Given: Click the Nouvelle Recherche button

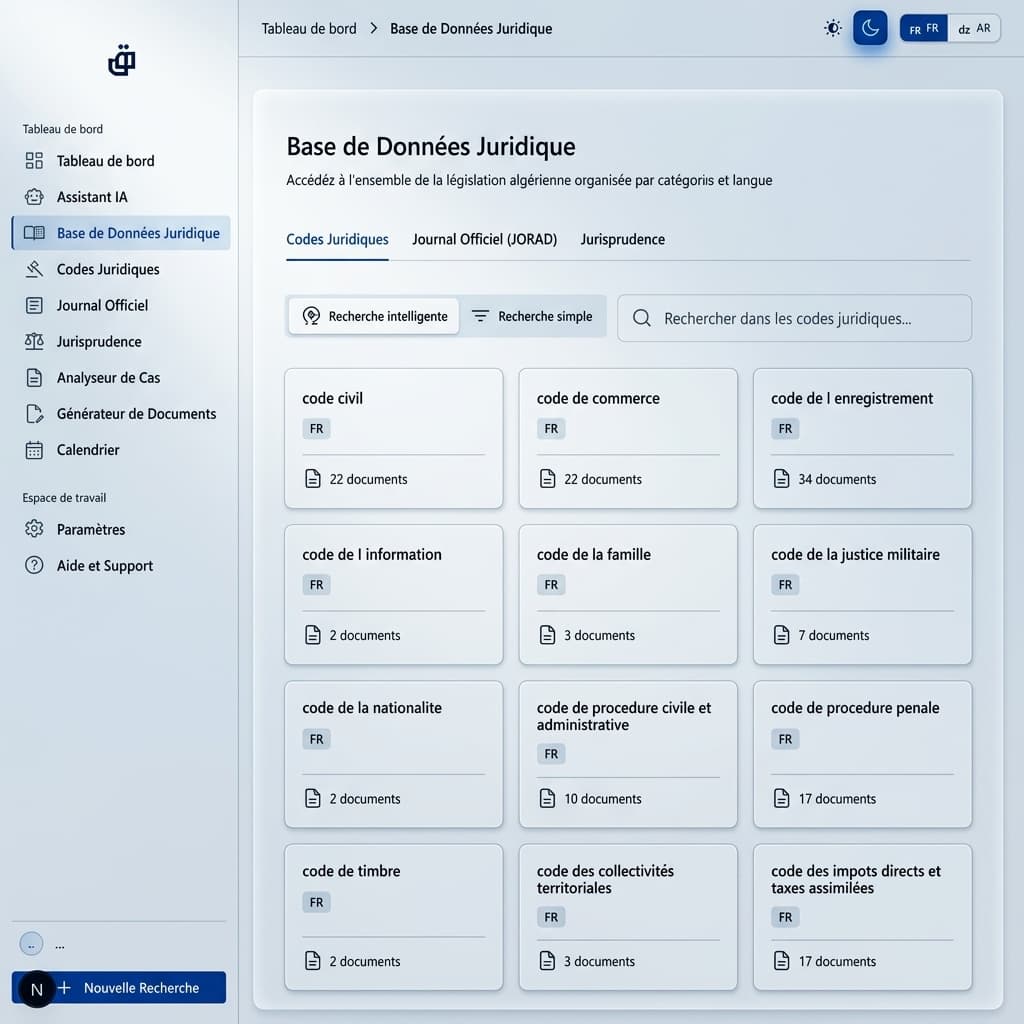Looking at the screenshot, I should pyautogui.click(x=120, y=987).
